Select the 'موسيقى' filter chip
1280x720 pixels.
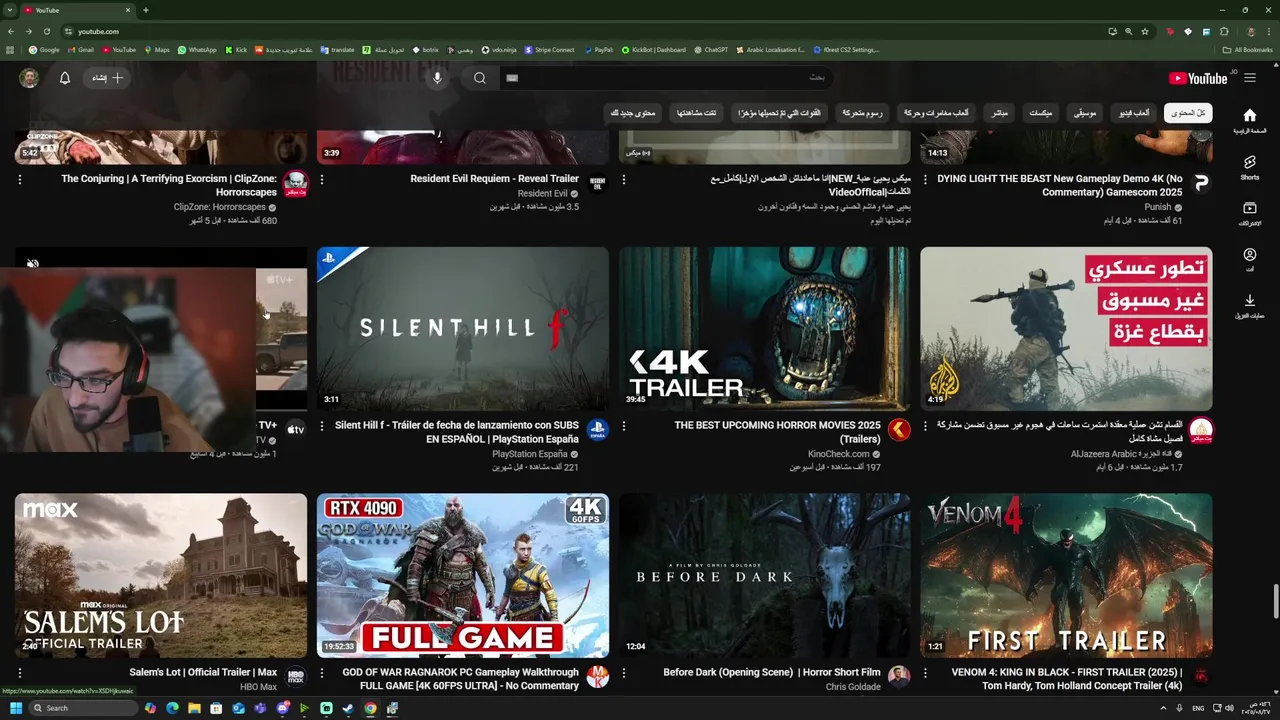pos(1085,113)
